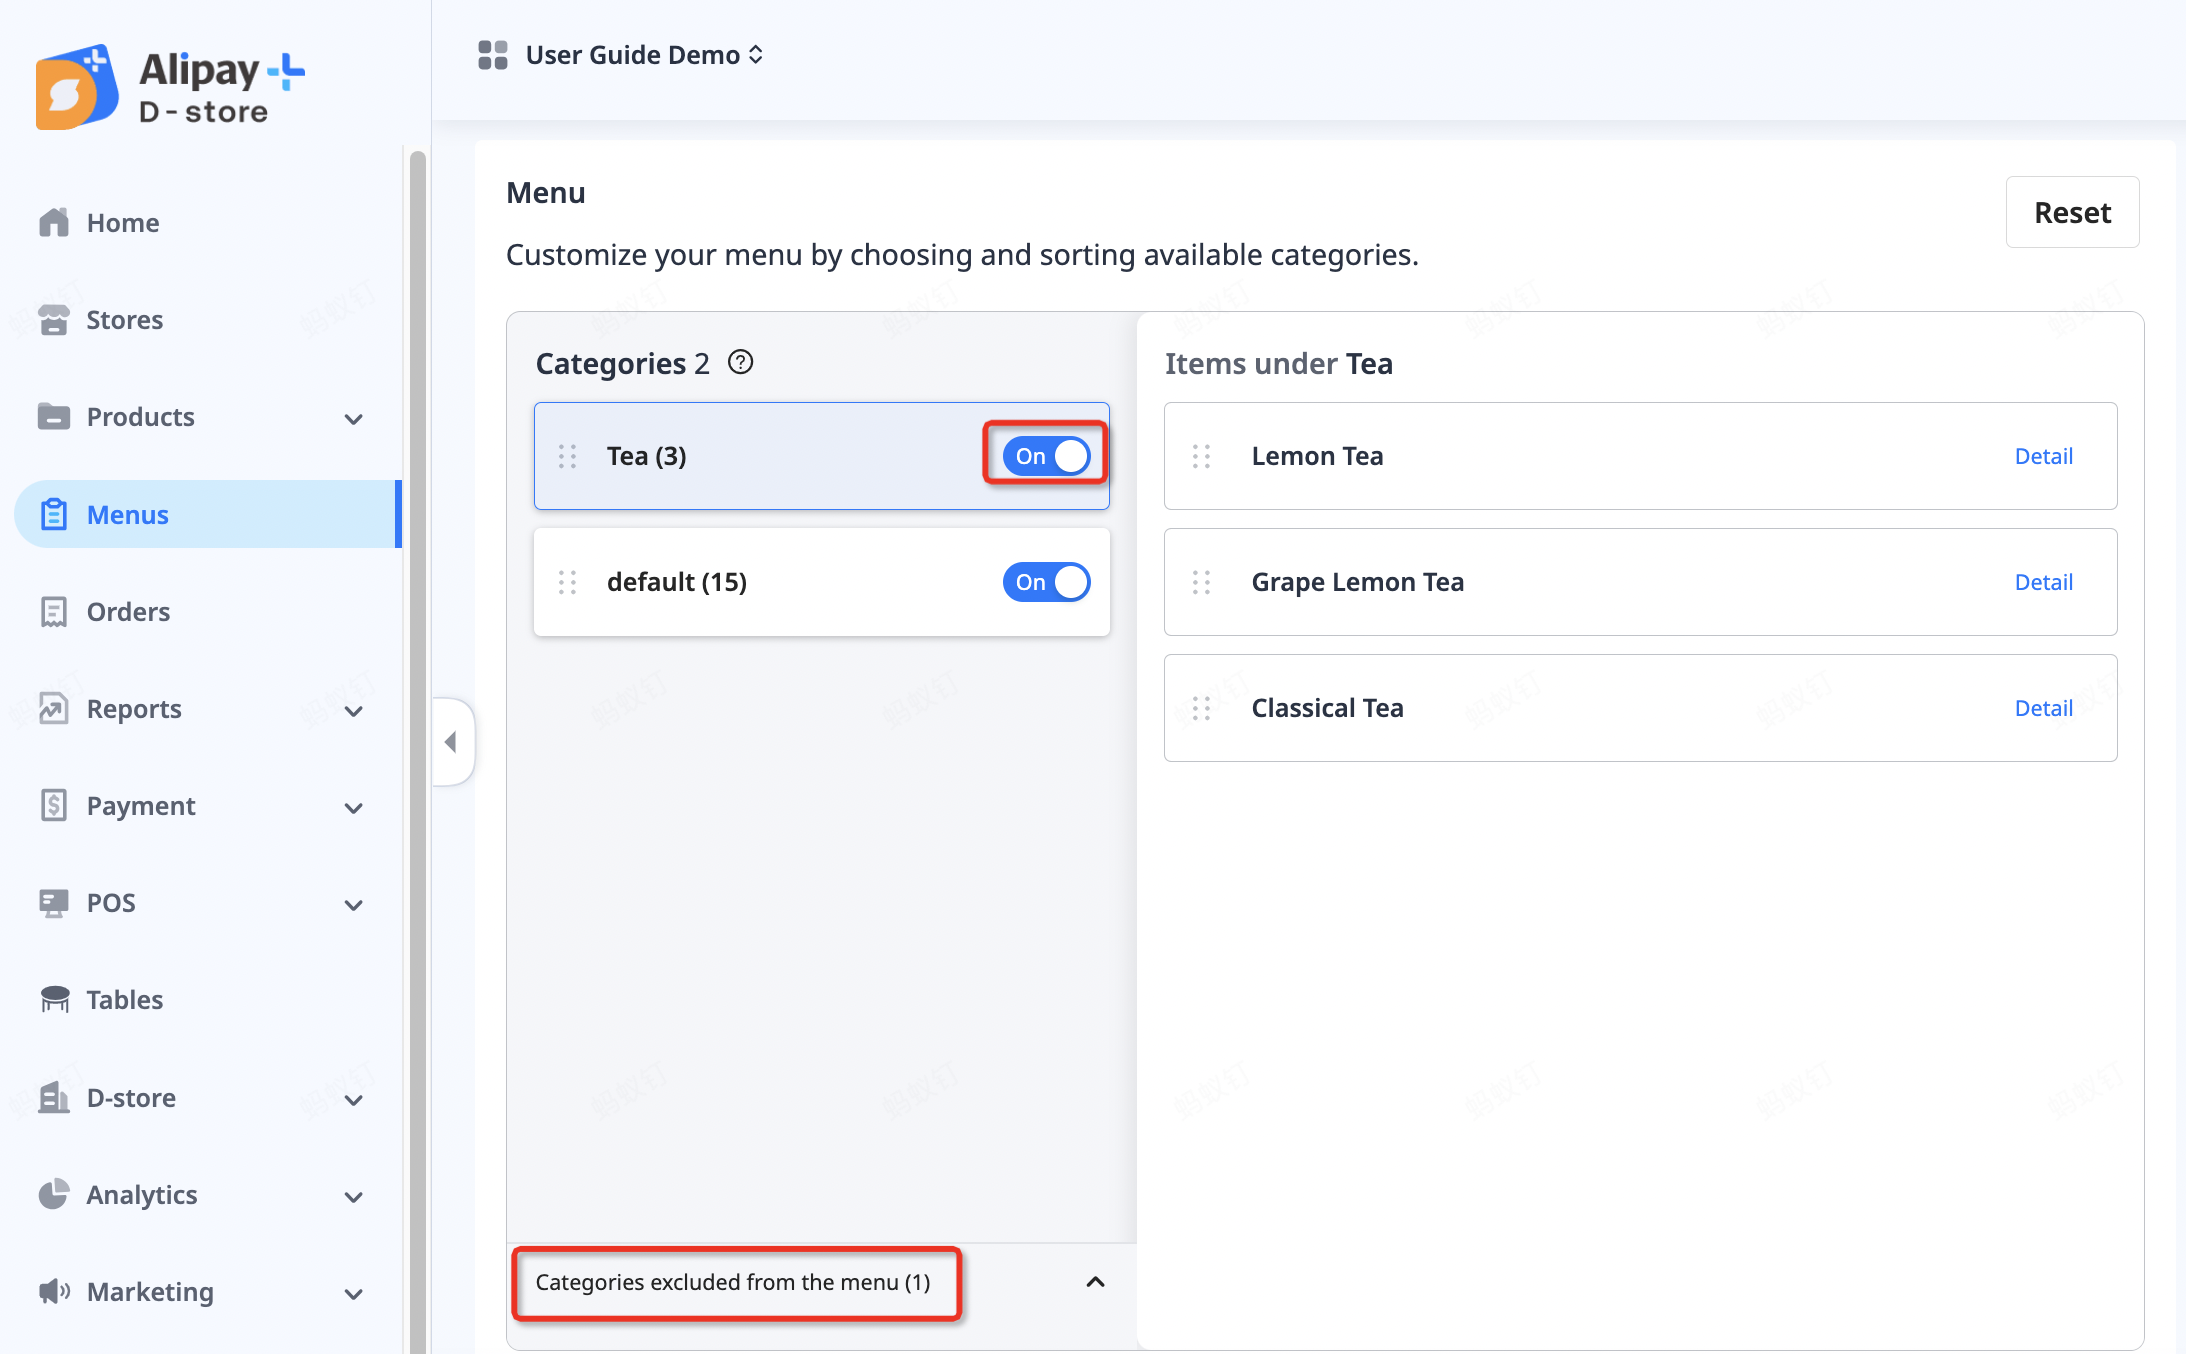The image size is (2186, 1354).
Task: Click the sidebar vertical scrollbar
Action: click(x=417, y=700)
